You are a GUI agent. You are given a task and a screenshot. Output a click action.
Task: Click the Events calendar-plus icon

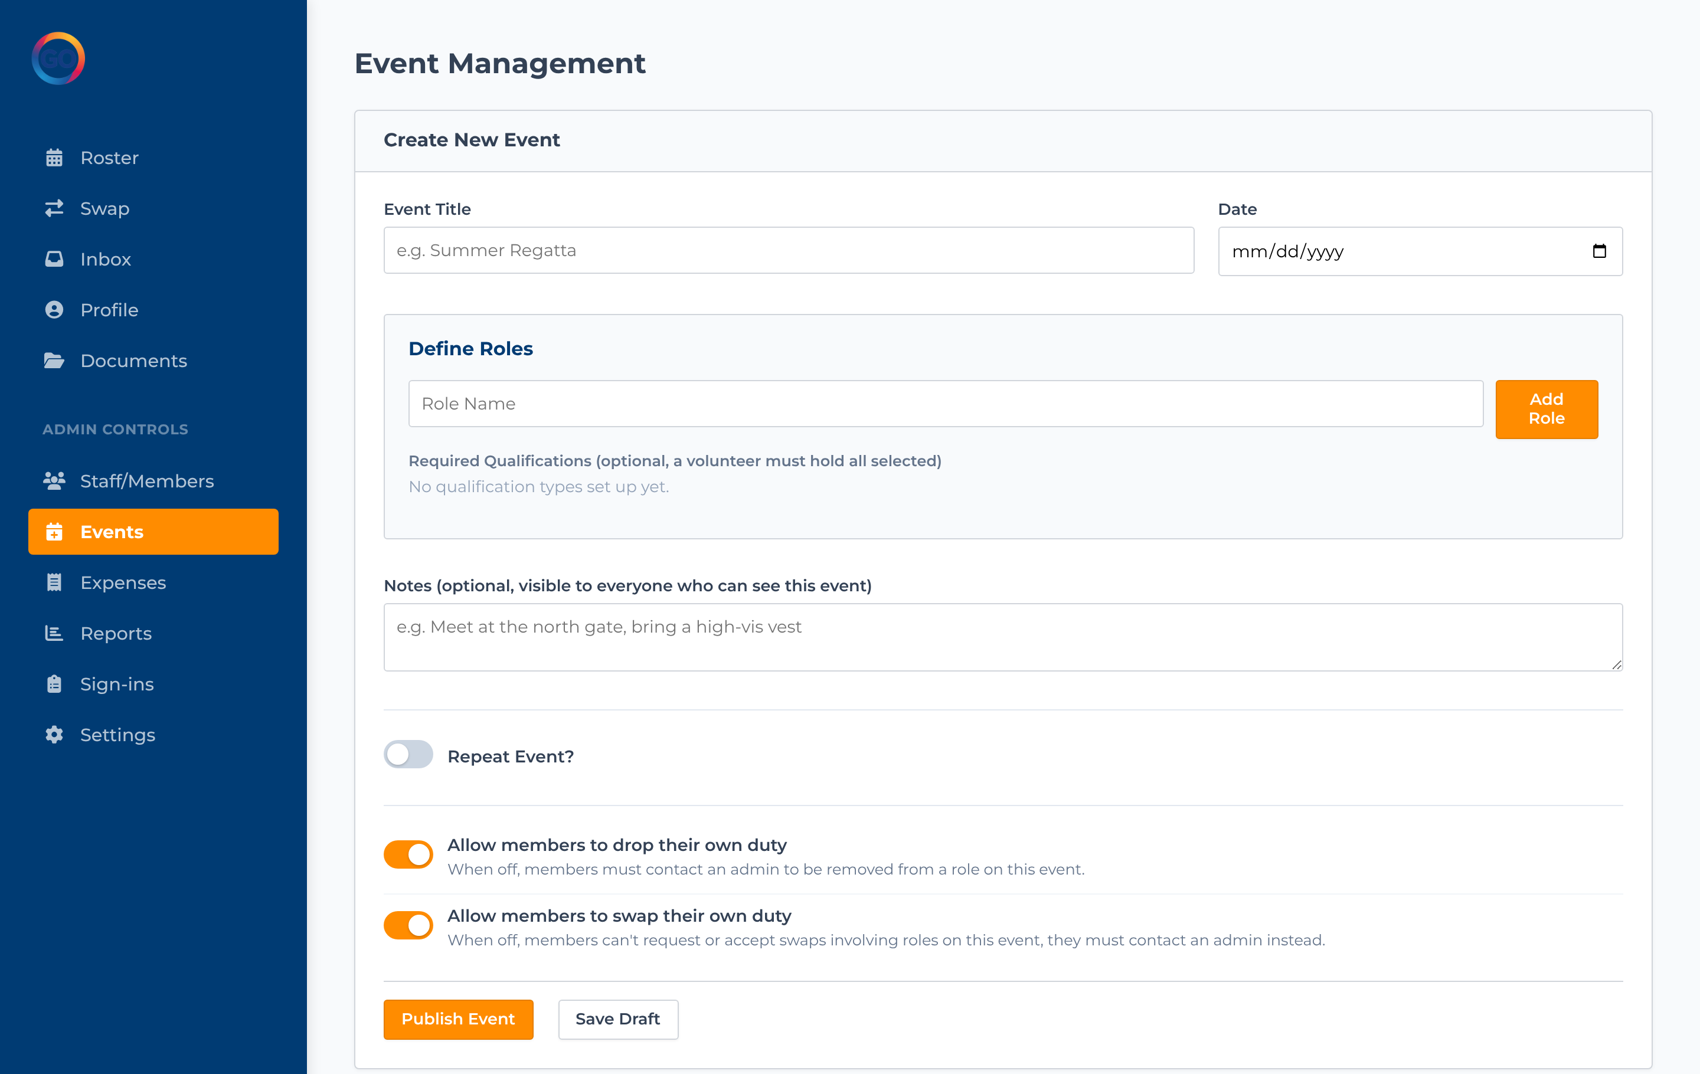[x=54, y=532]
